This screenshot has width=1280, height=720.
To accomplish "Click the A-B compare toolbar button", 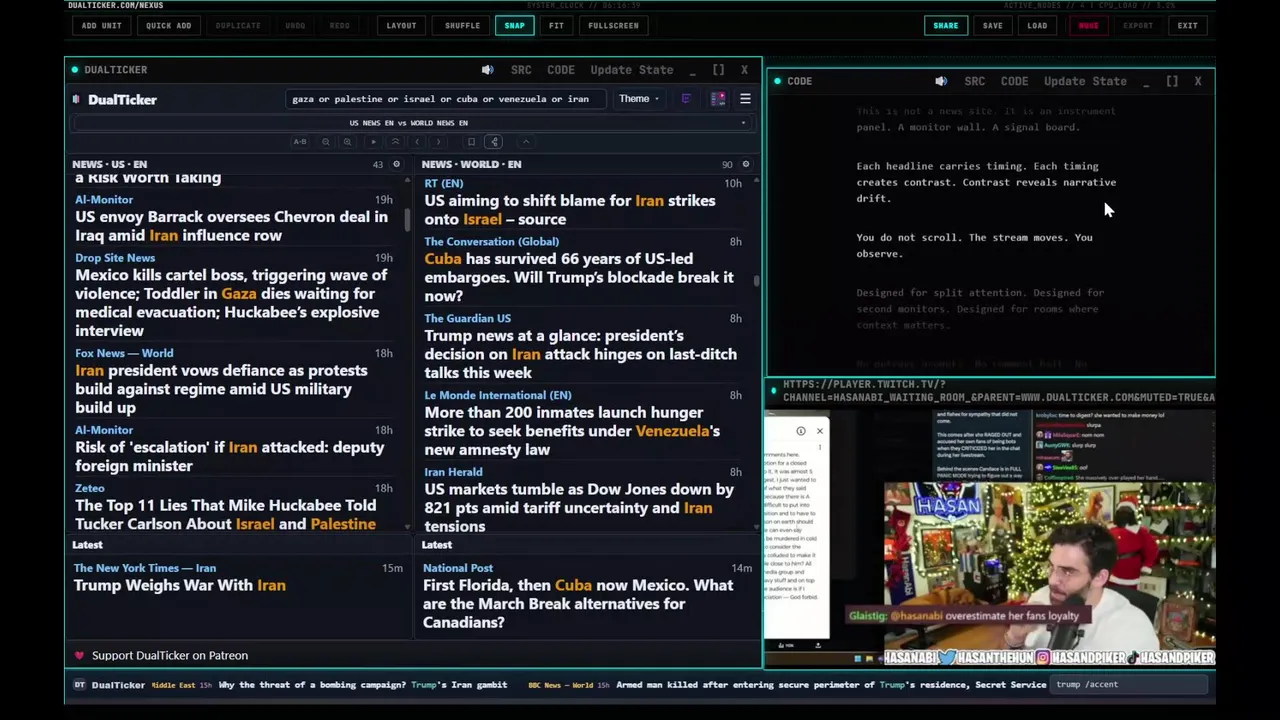I will pyautogui.click(x=300, y=142).
